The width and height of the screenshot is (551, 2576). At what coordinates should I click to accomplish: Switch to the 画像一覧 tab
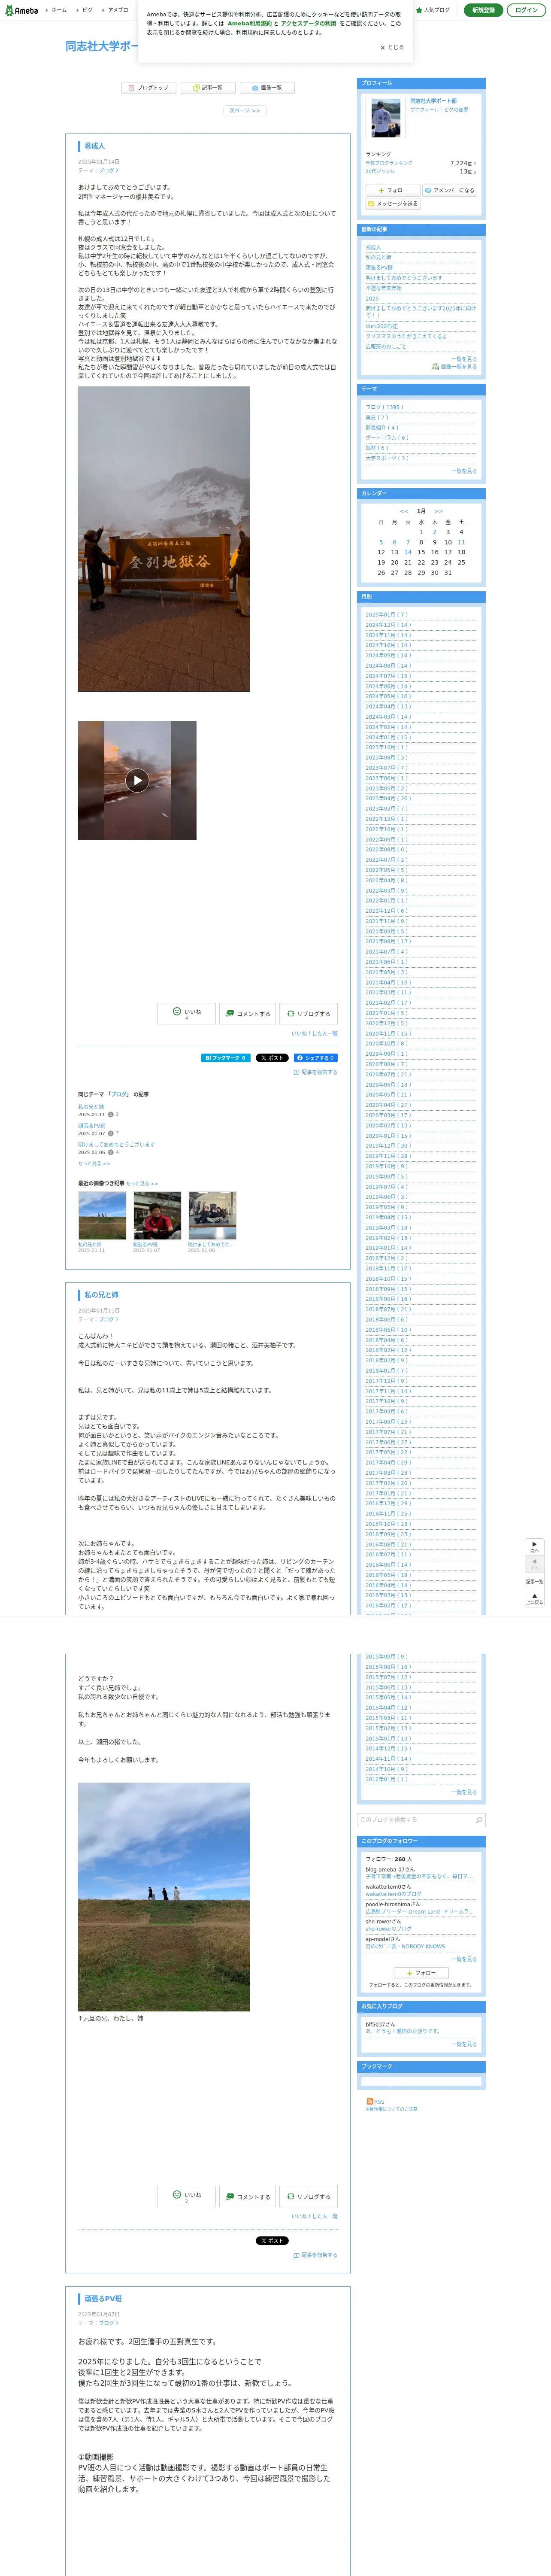pos(267,88)
